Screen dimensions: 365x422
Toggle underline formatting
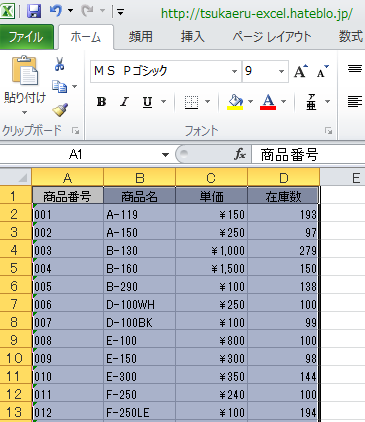[147, 102]
